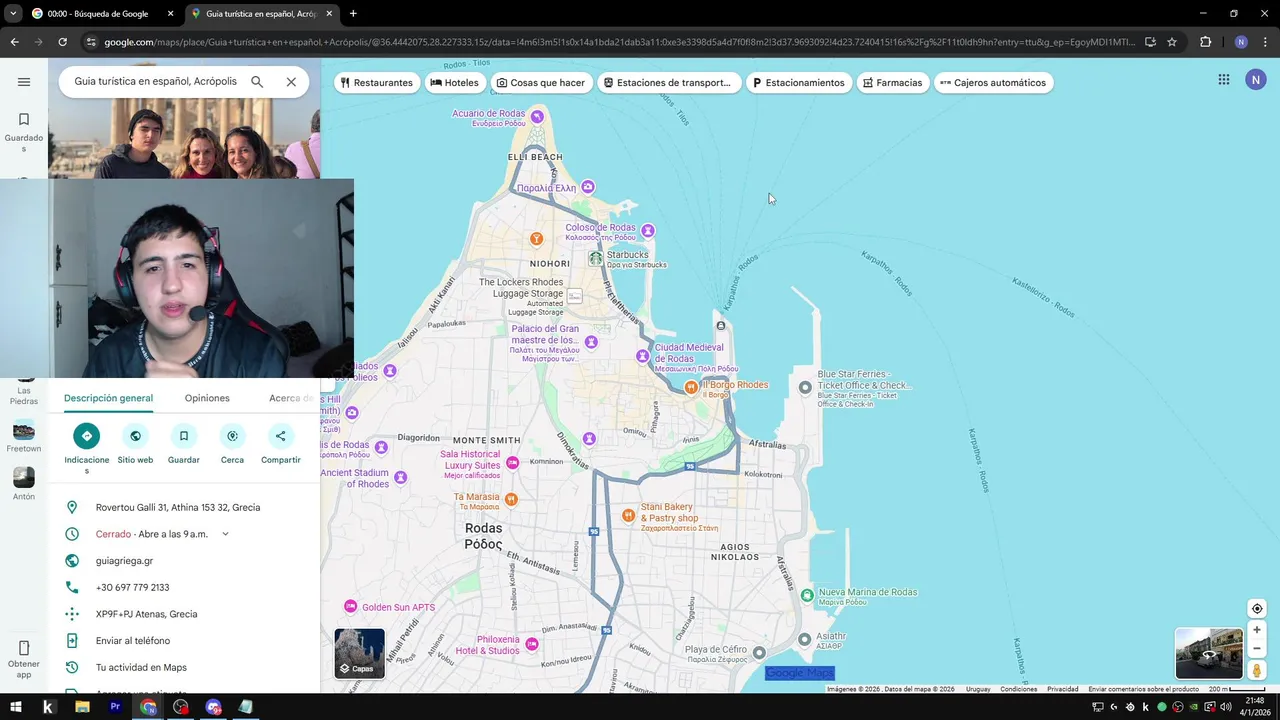Select the Estacionamientos chip

(799, 83)
